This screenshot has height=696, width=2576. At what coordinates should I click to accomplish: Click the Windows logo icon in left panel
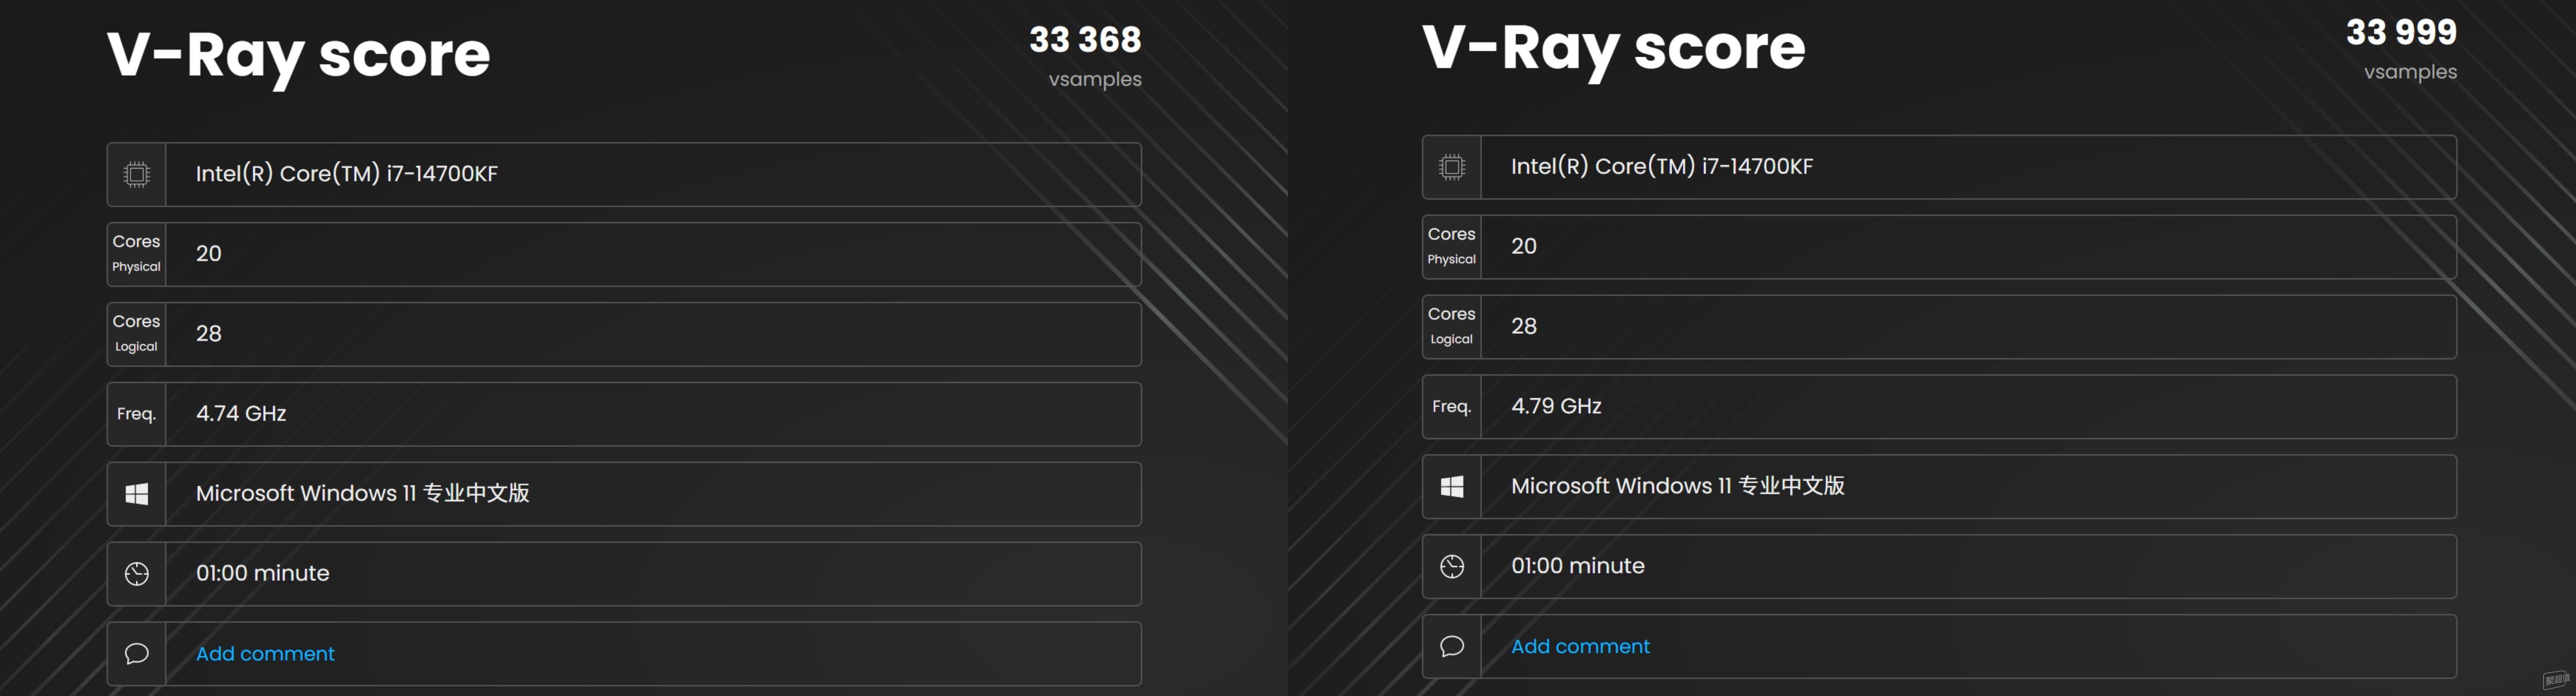(137, 494)
